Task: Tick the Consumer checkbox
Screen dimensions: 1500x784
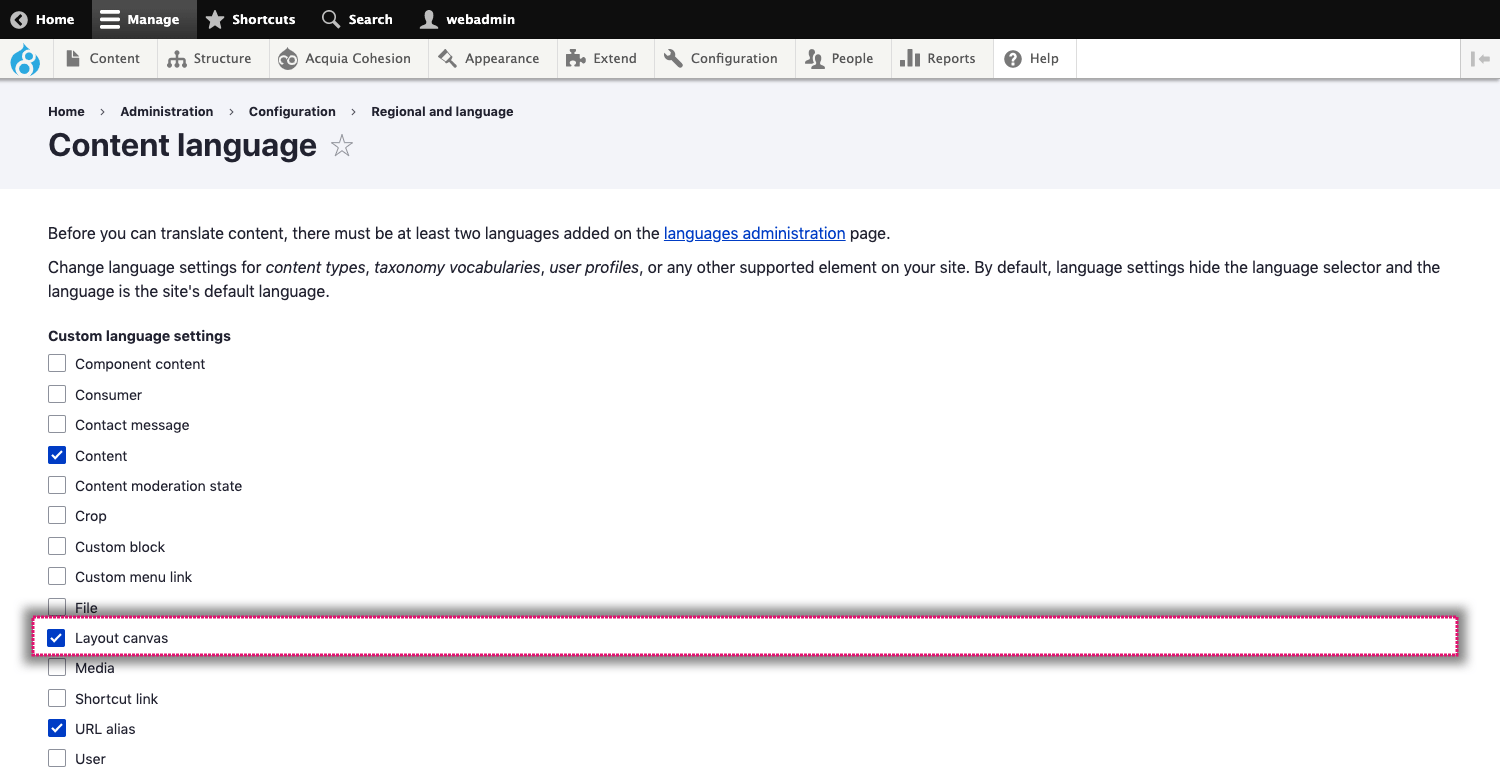Action: [57, 394]
